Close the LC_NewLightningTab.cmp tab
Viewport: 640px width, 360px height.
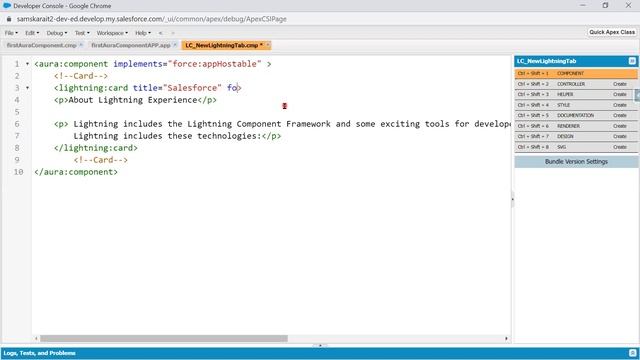pyautogui.click(x=268, y=45)
